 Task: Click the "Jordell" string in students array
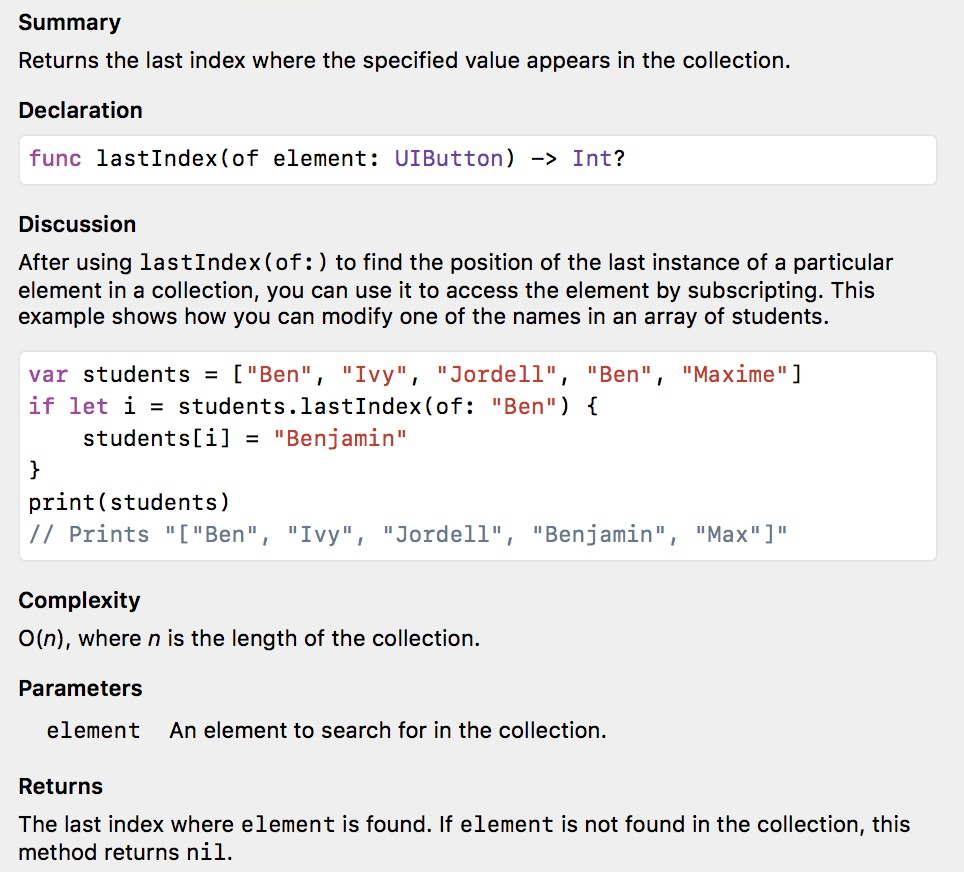tap(497, 375)
